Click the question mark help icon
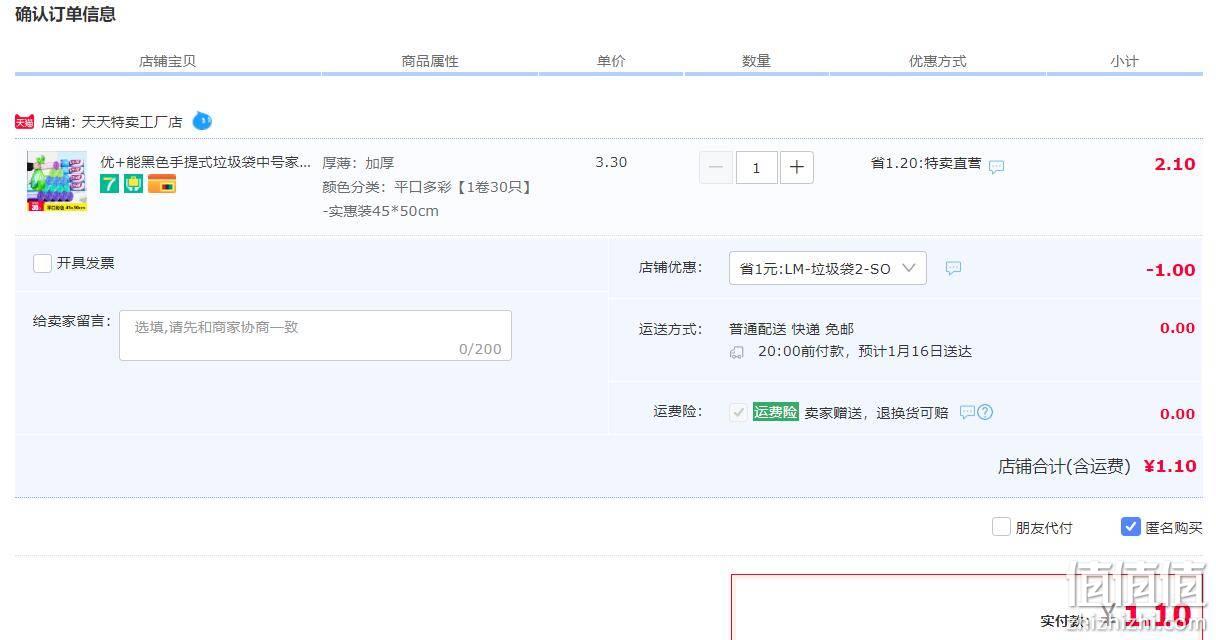 (x=985, y=412)
